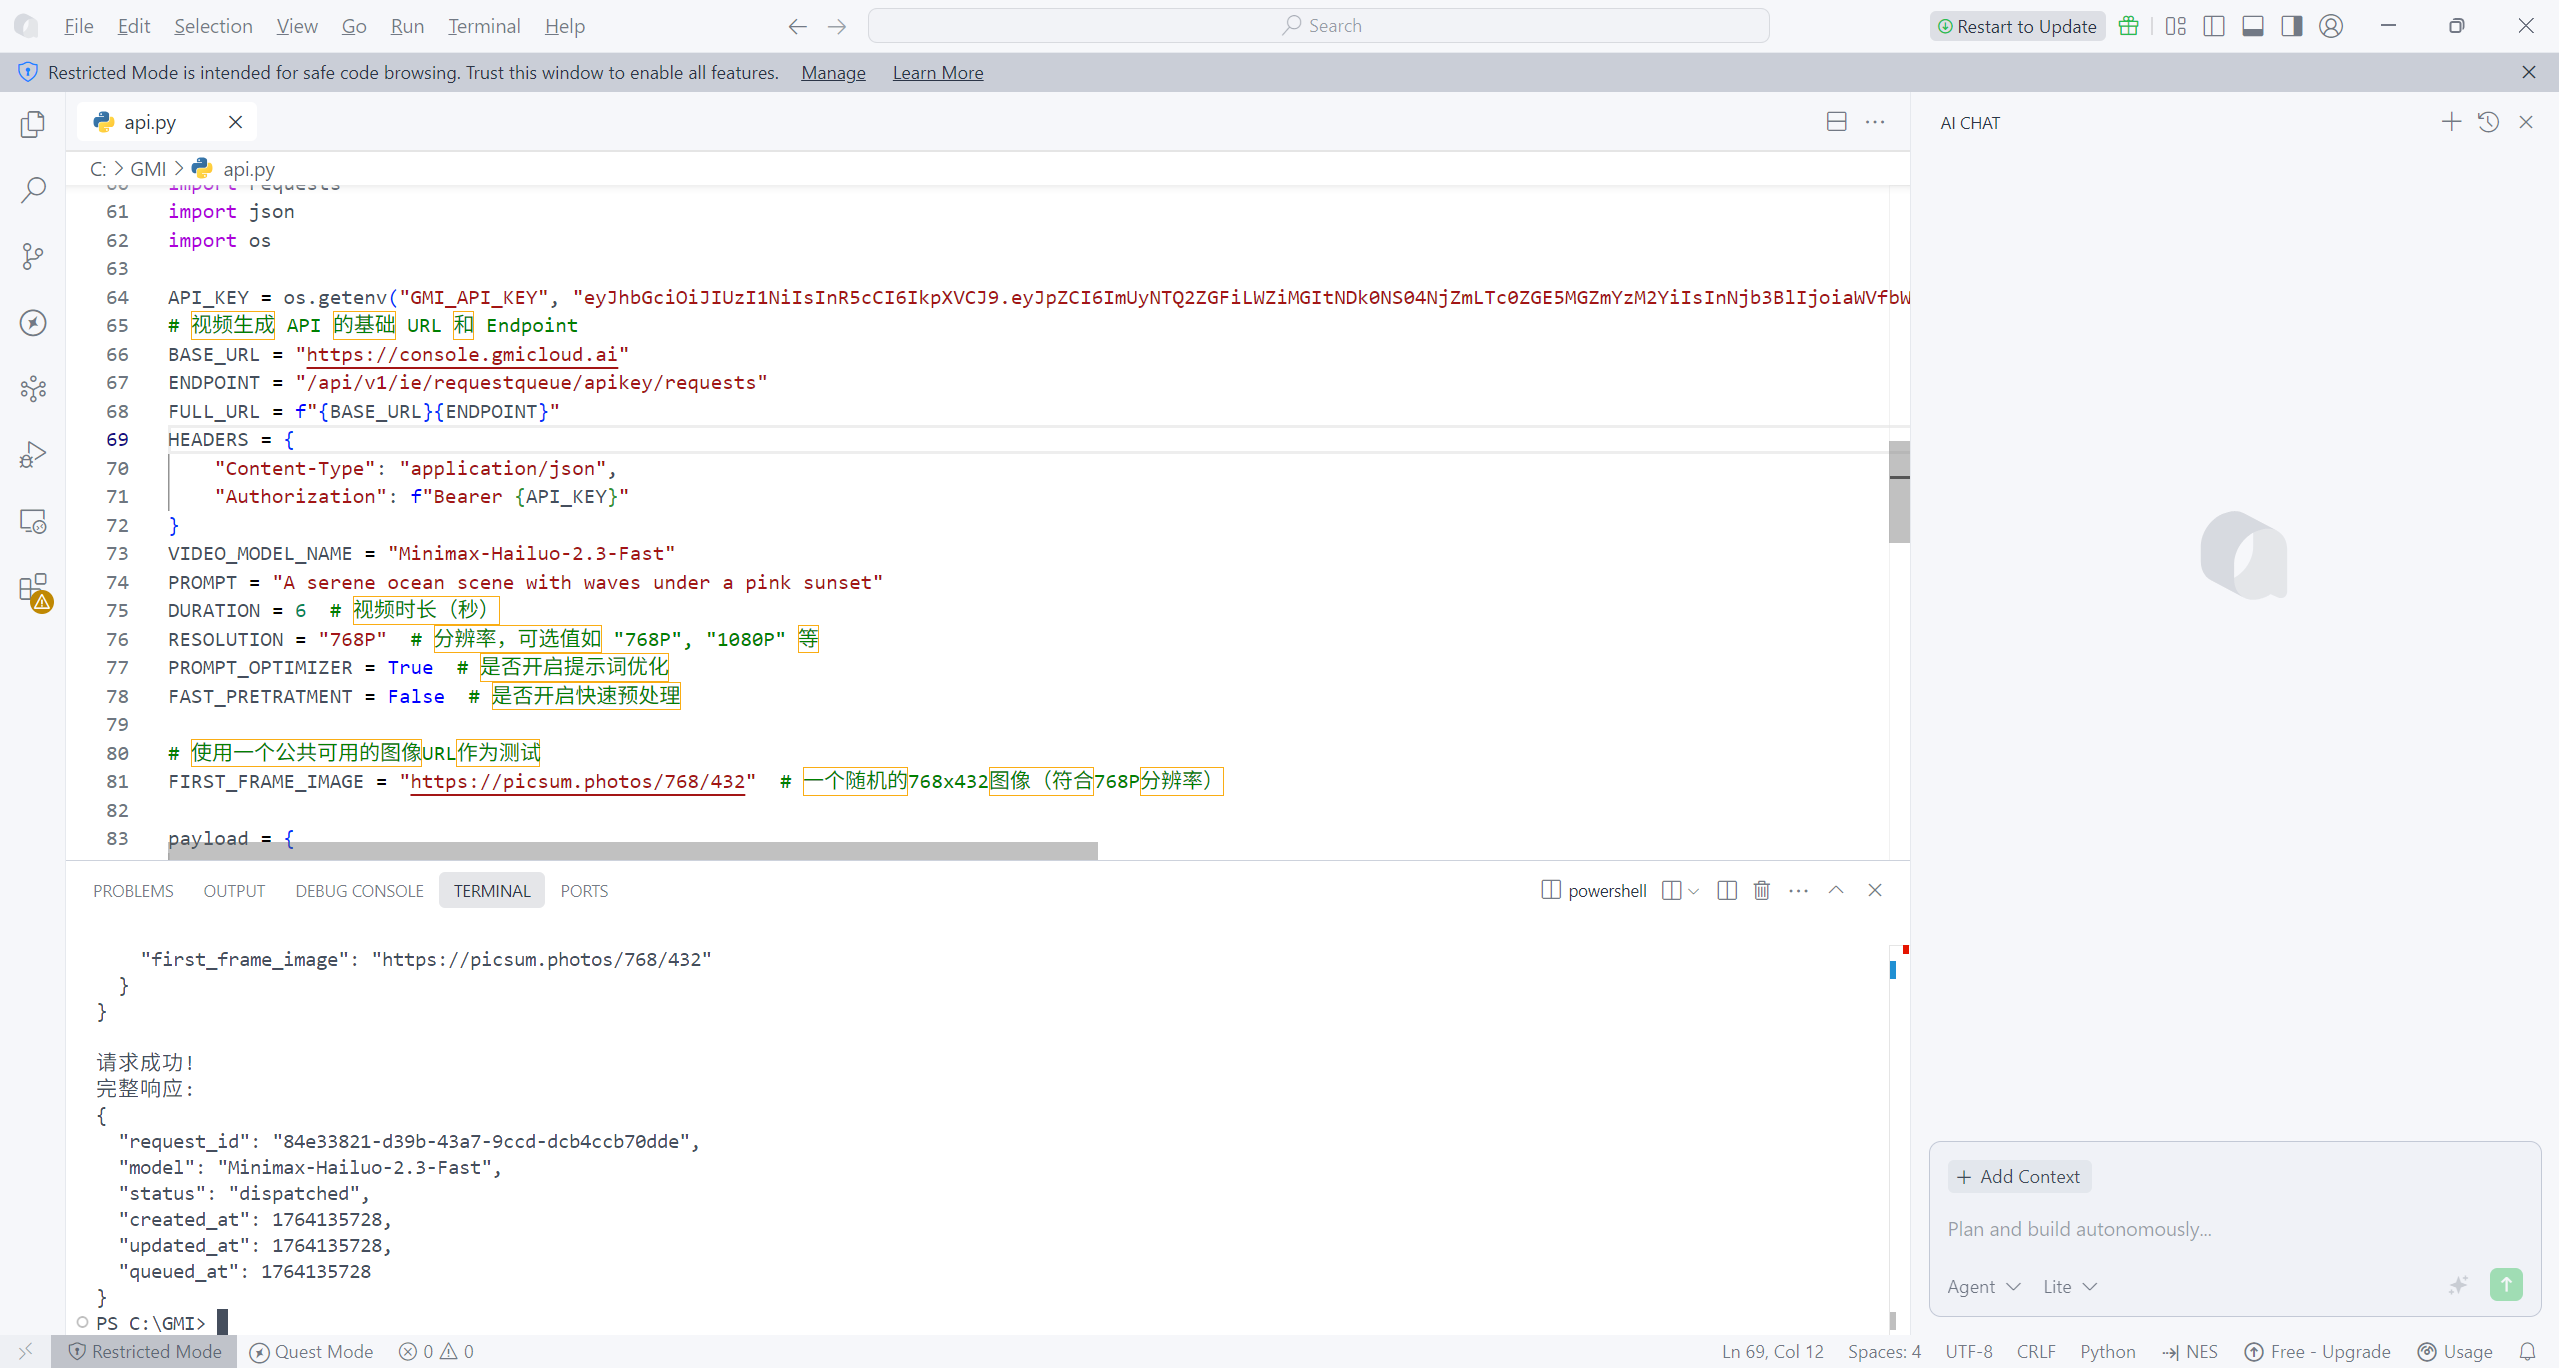Toggle the primary side bar visibility
Screen dimensions: 2559x1368
point(2214,26)
